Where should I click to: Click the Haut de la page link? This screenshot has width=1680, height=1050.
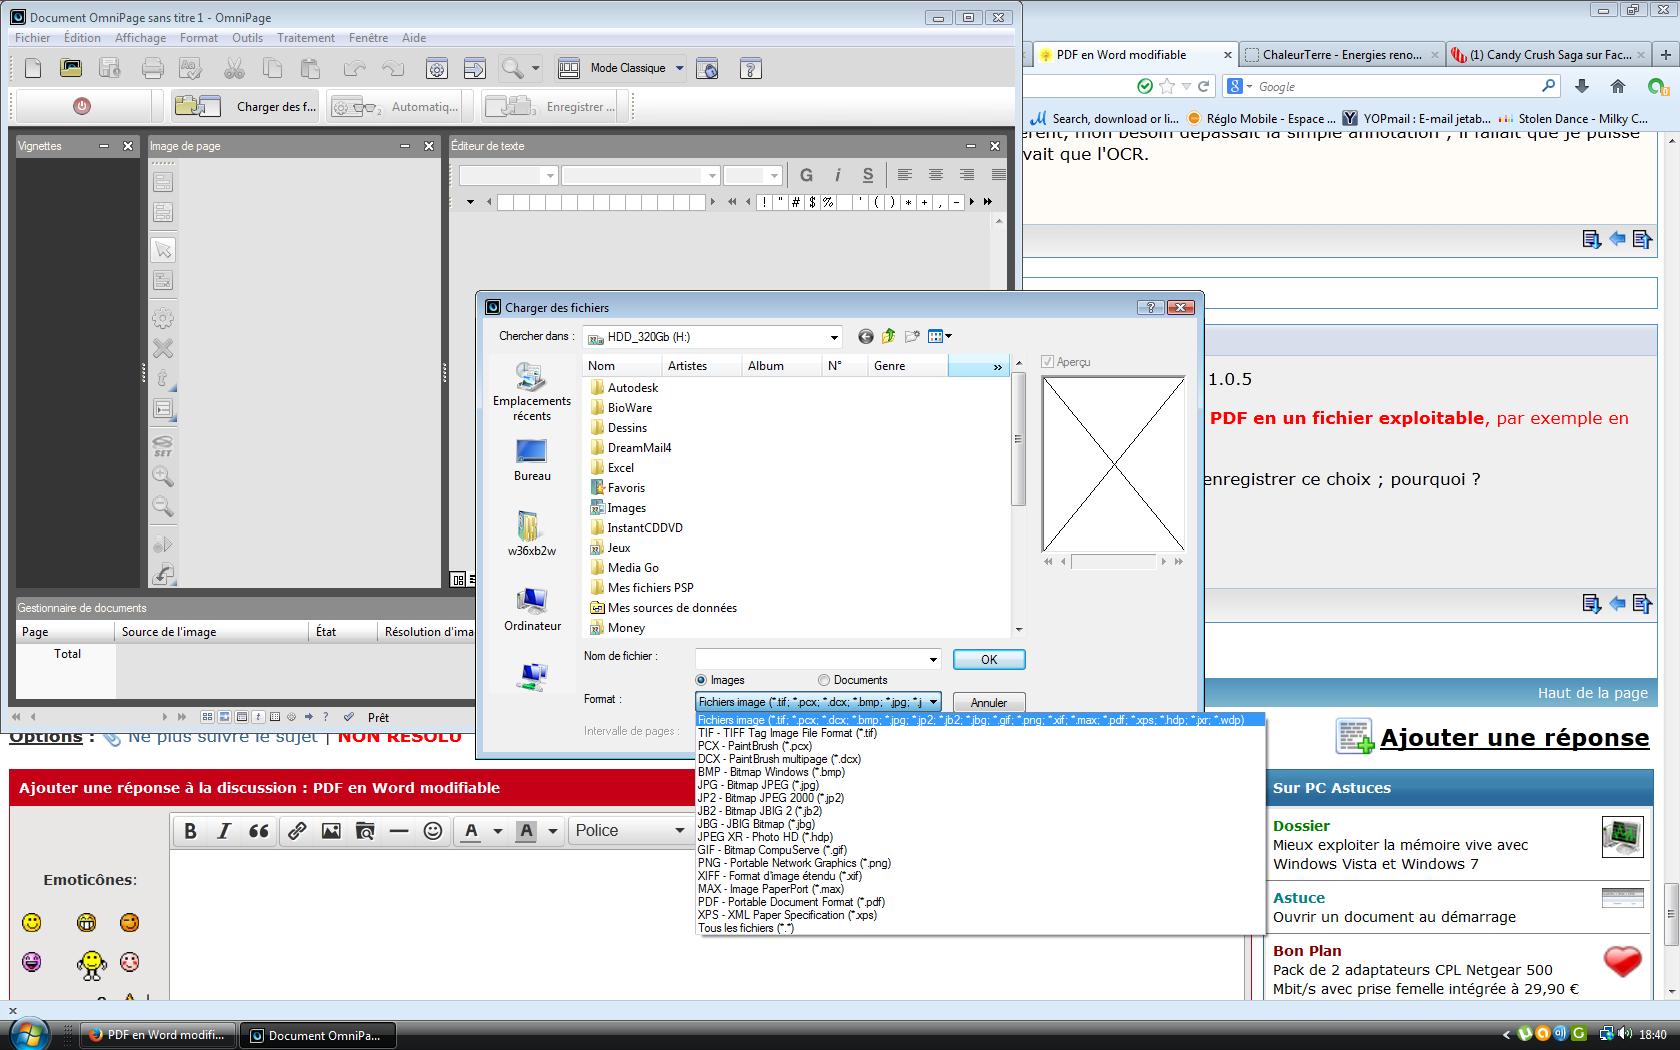point(1593,693)
